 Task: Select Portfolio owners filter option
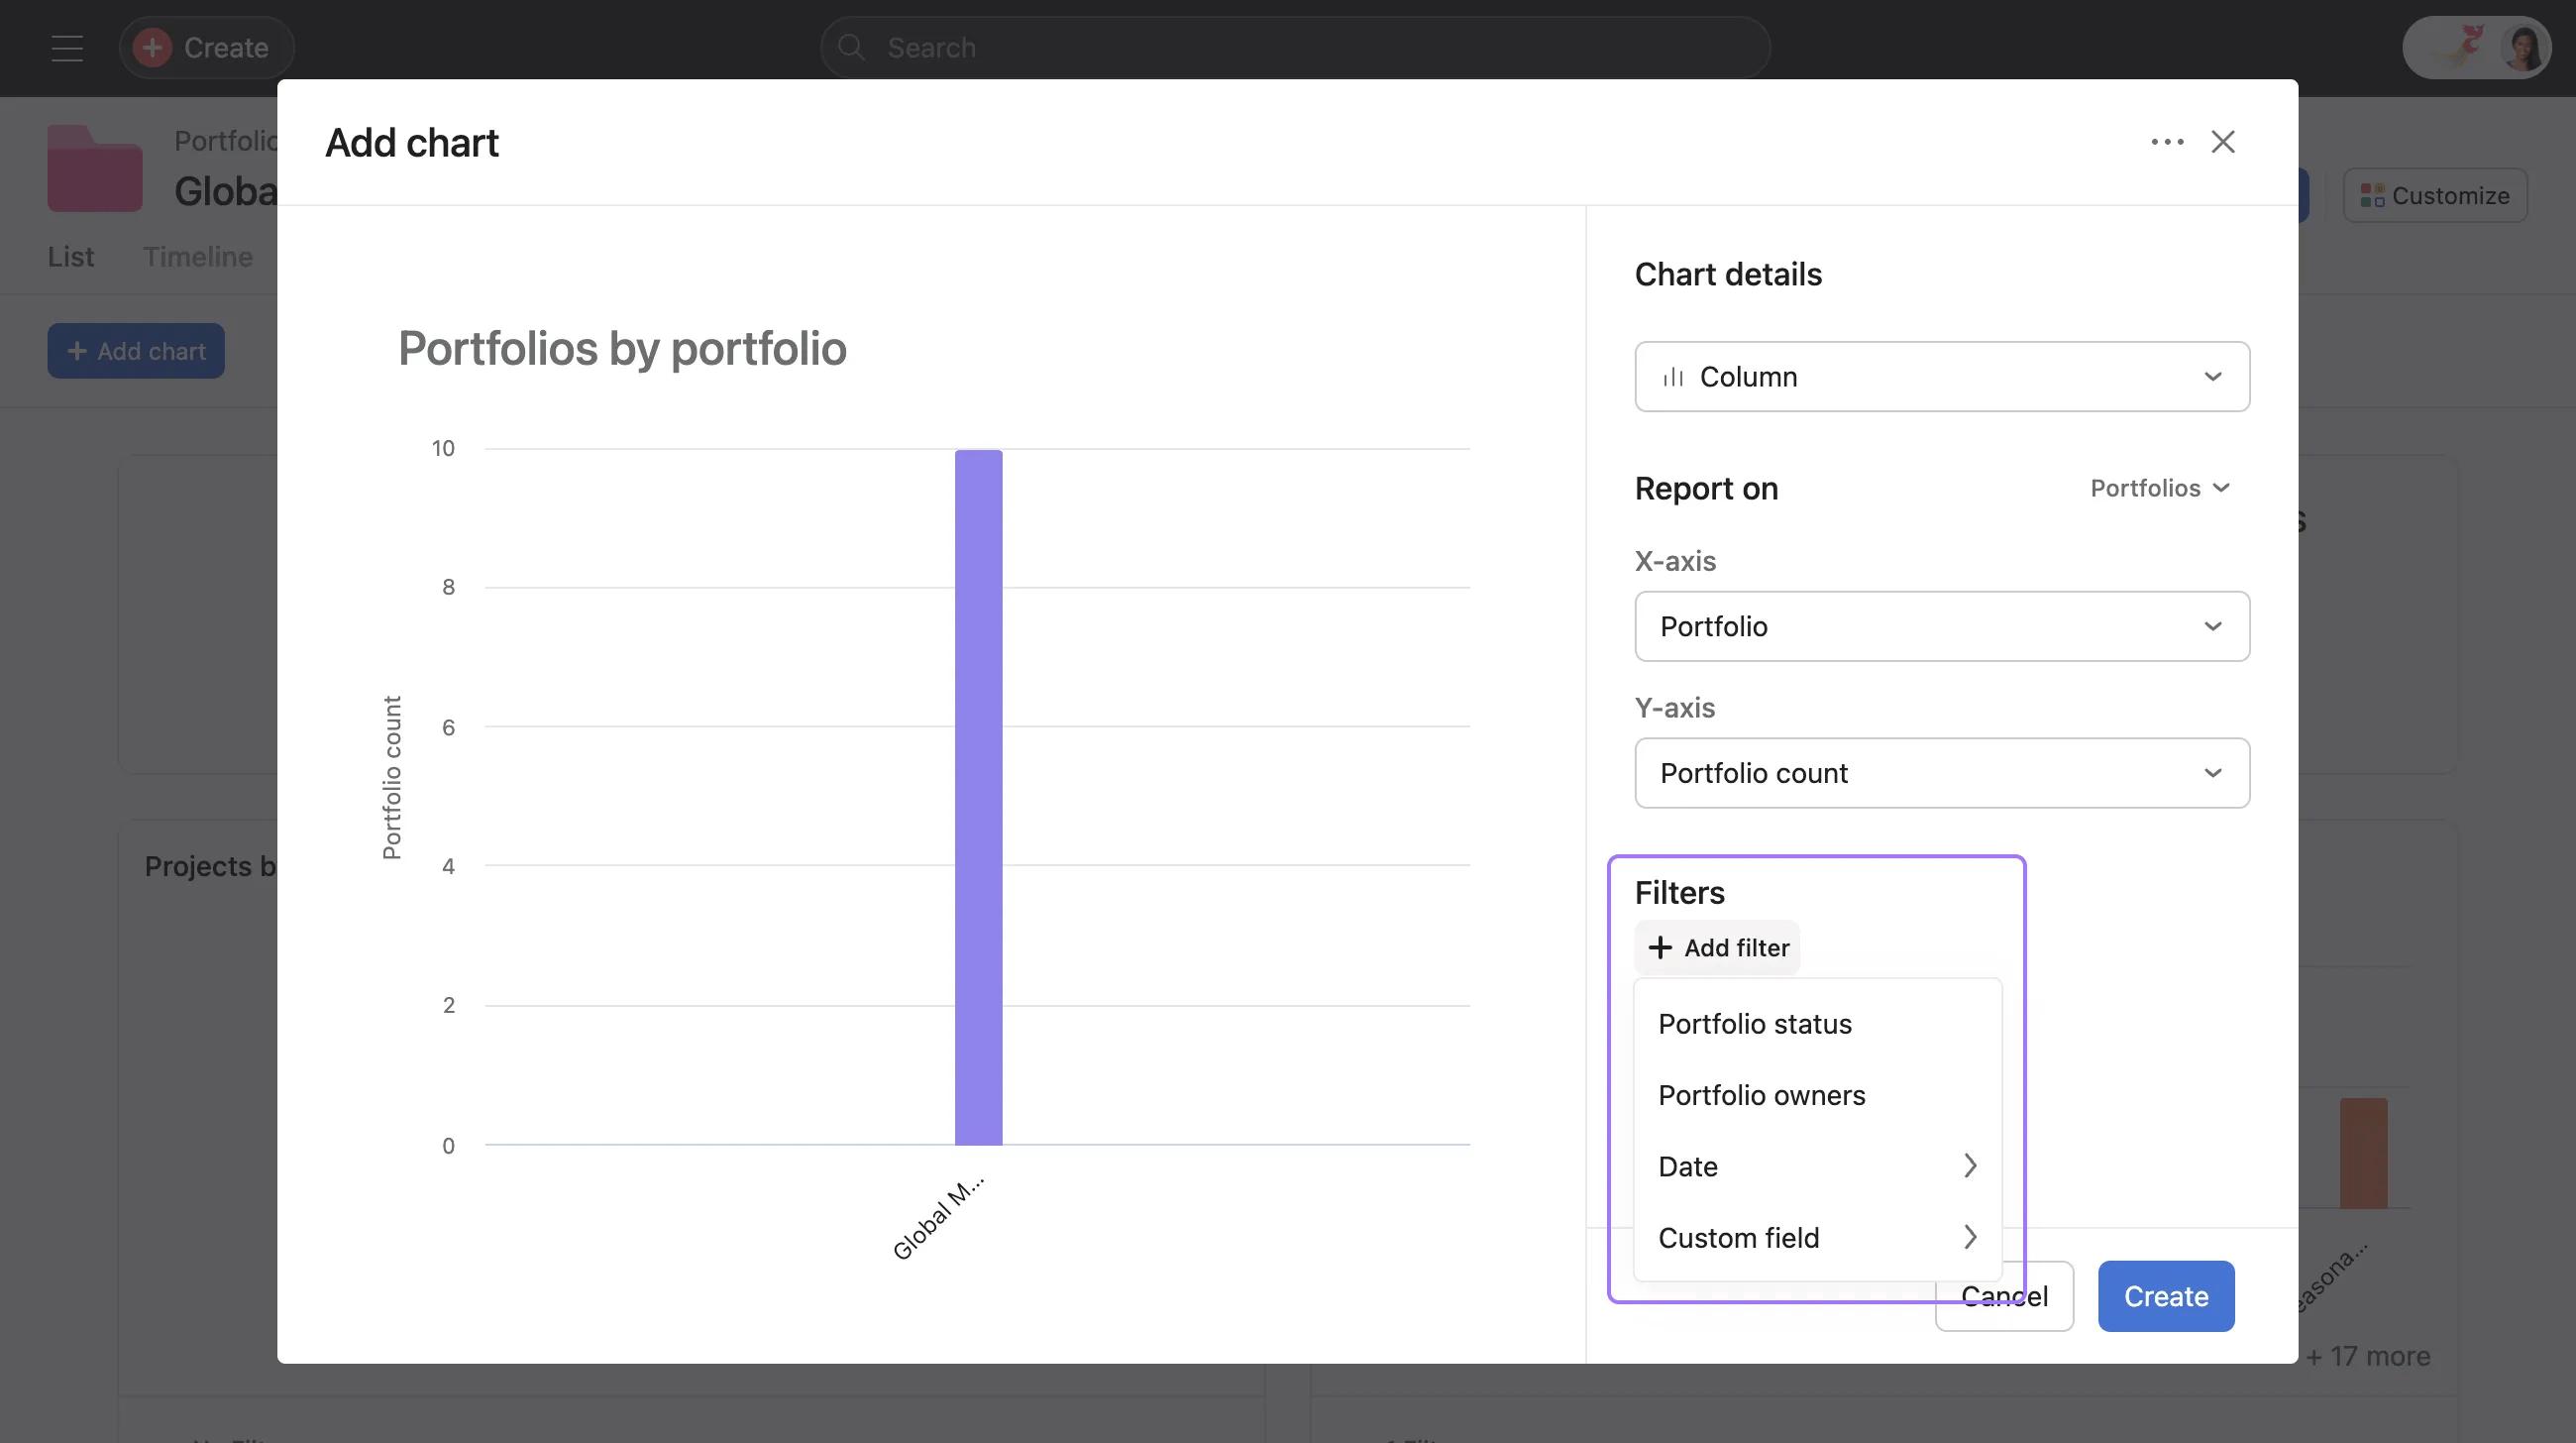[x=1762, y=1095]
